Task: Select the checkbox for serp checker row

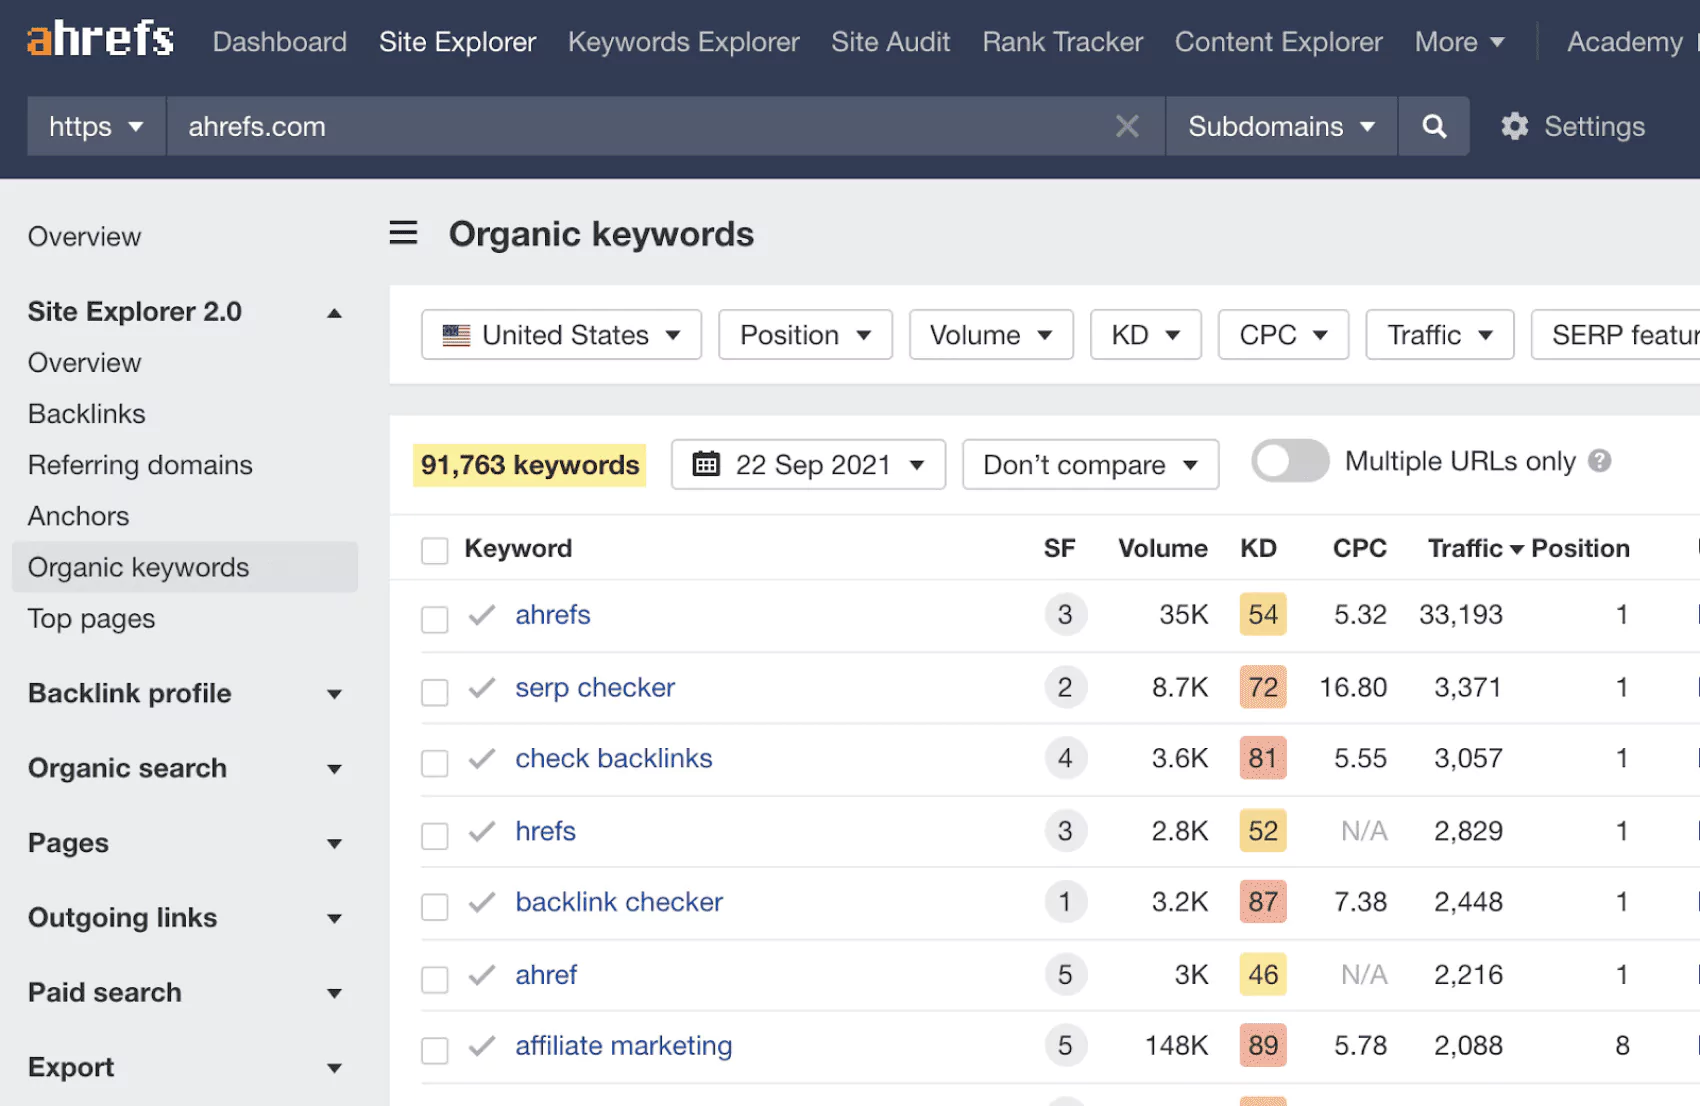Action: [434, 691]
